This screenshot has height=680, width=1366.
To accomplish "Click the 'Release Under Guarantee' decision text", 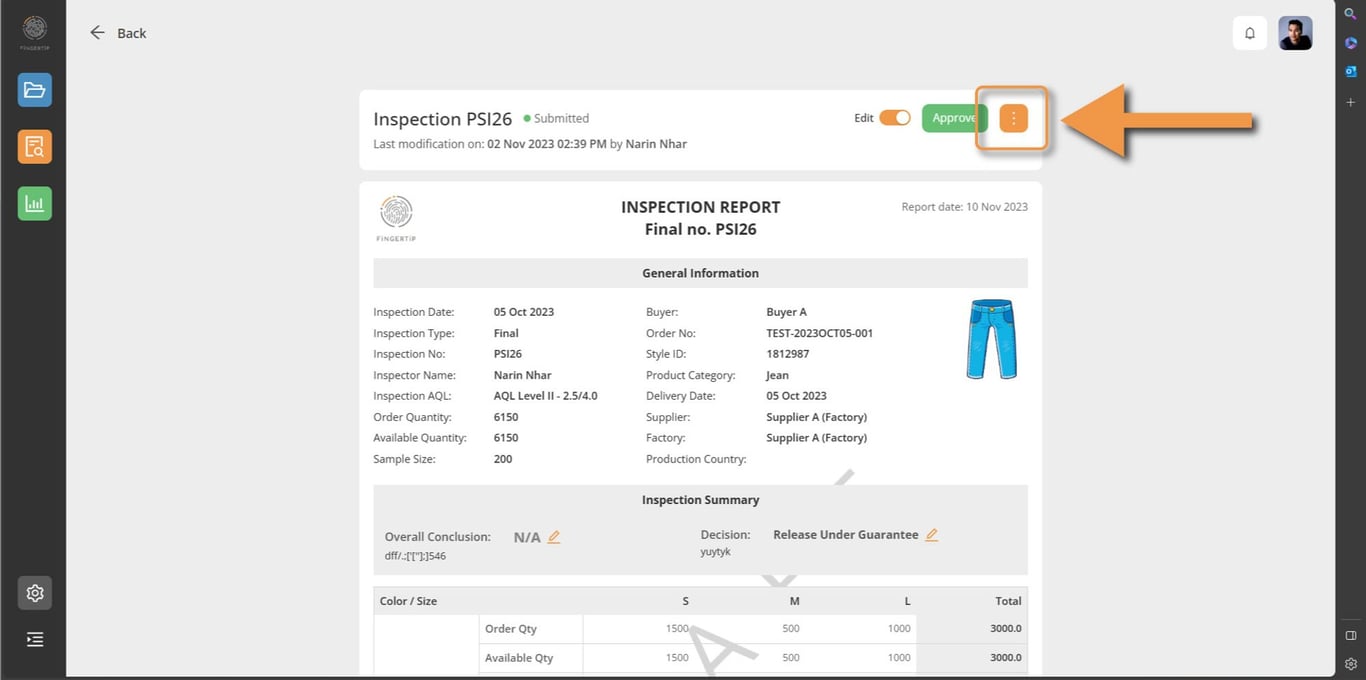I will coord(846,535).
